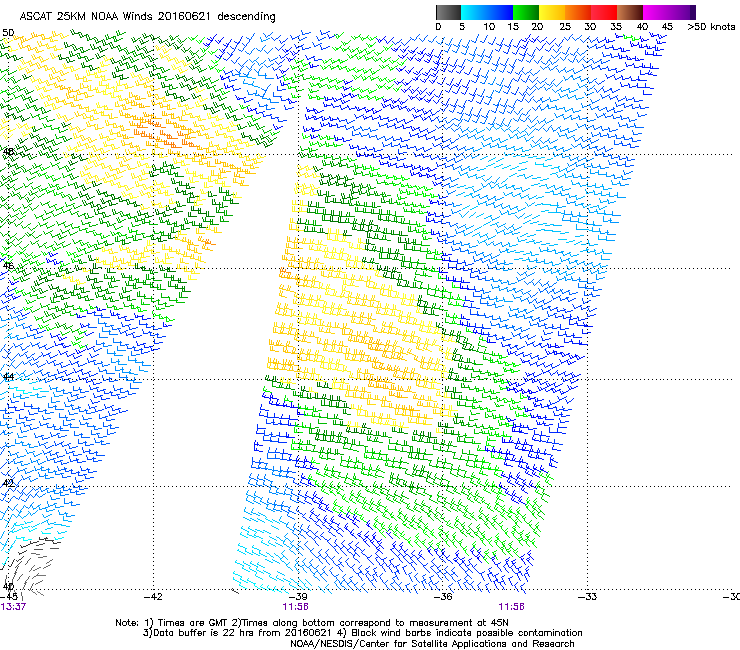Screen dimensions: 740x650
Task: Click the purple '13:37' swath time label
Action: (x=13, y=607)
